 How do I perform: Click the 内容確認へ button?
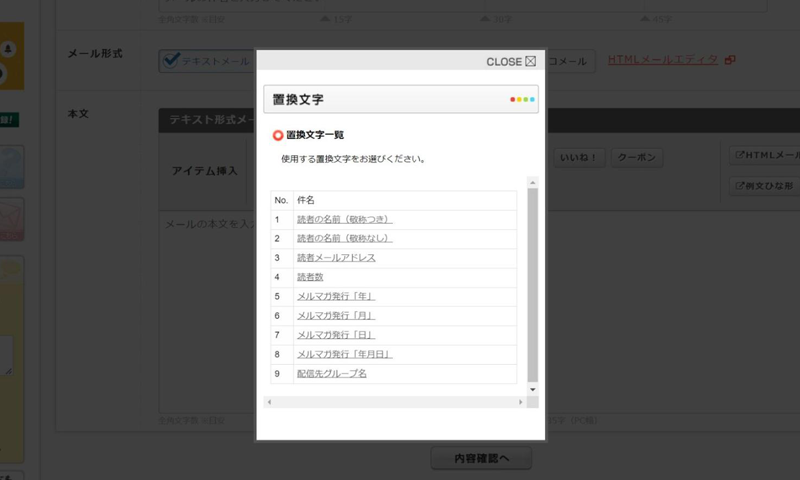(x=481, y=458)
